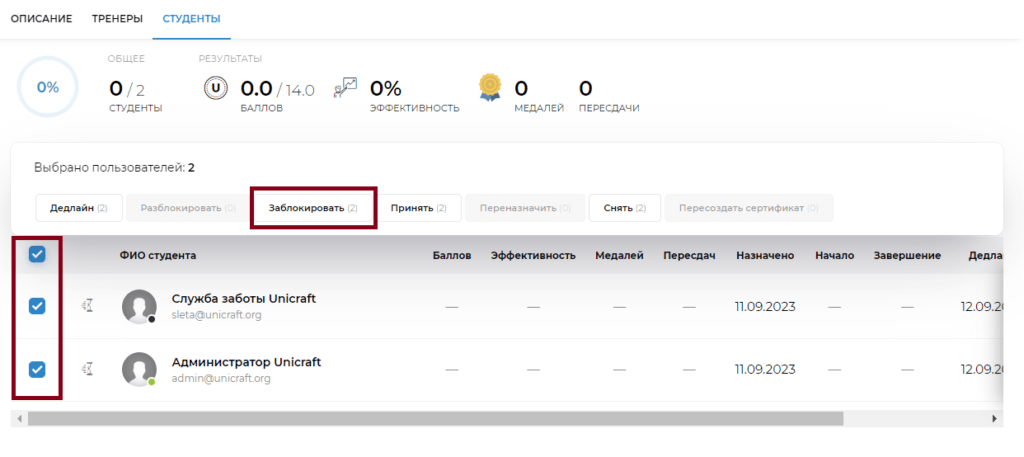The height and width of the screenshot is (457, 1024).
Task: Open the Служба заботы Unicraft name
Action: 244,298
